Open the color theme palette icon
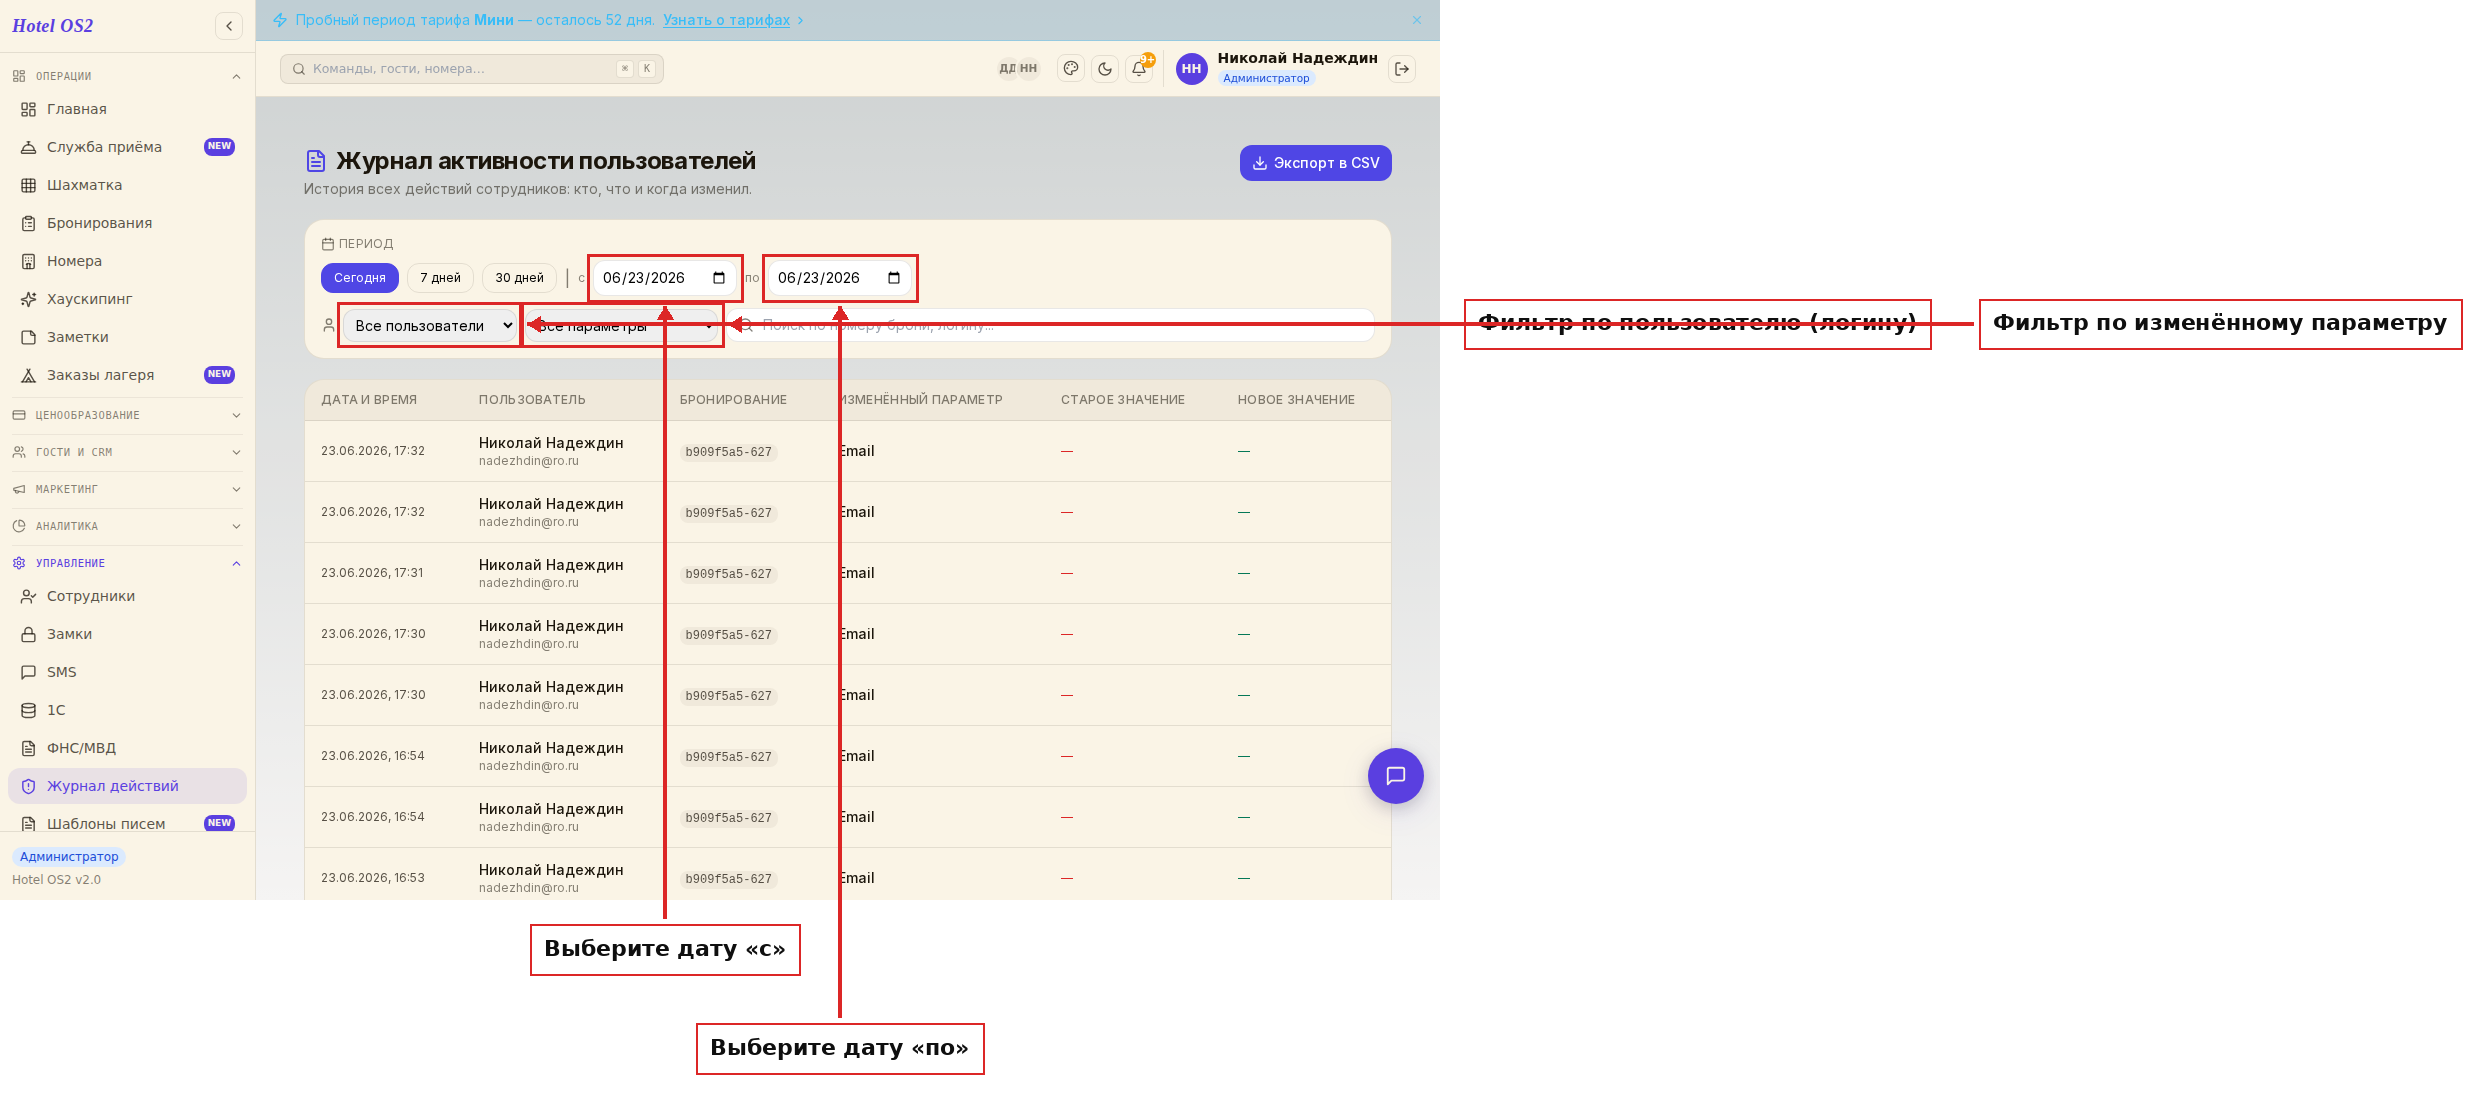The width and height of the screenshot is (2486, 1098). [x=1071, y=69]
